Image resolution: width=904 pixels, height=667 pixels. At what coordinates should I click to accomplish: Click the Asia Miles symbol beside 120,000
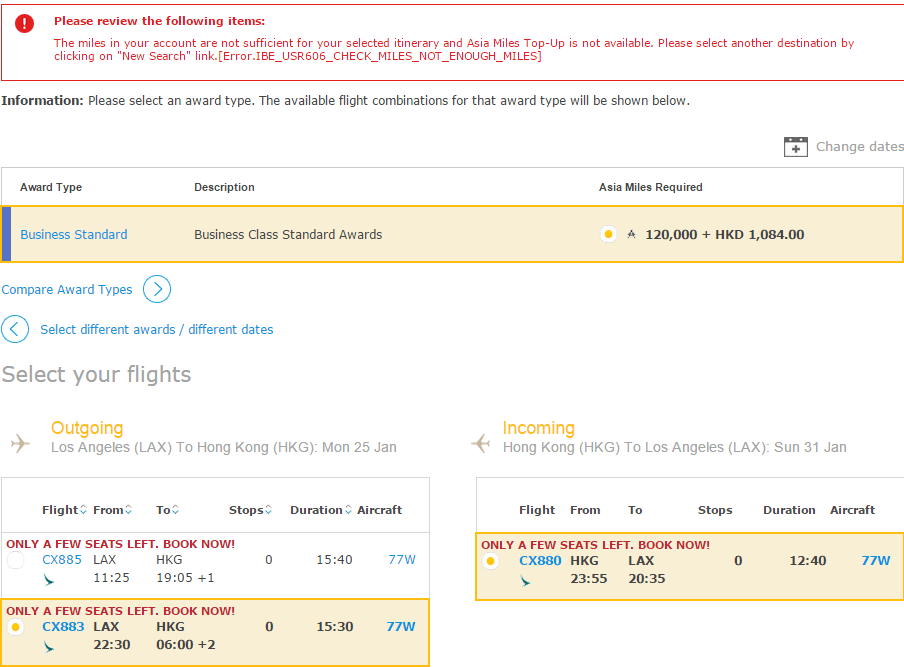click(x=631, y=235)
